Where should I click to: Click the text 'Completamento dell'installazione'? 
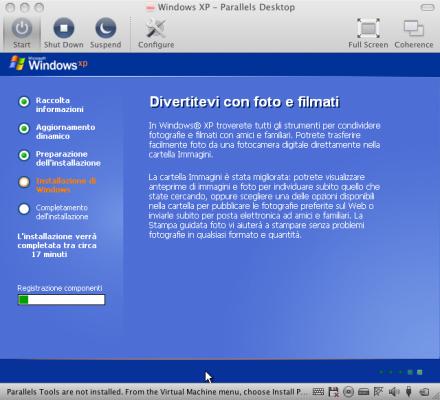tap(62, 212)
